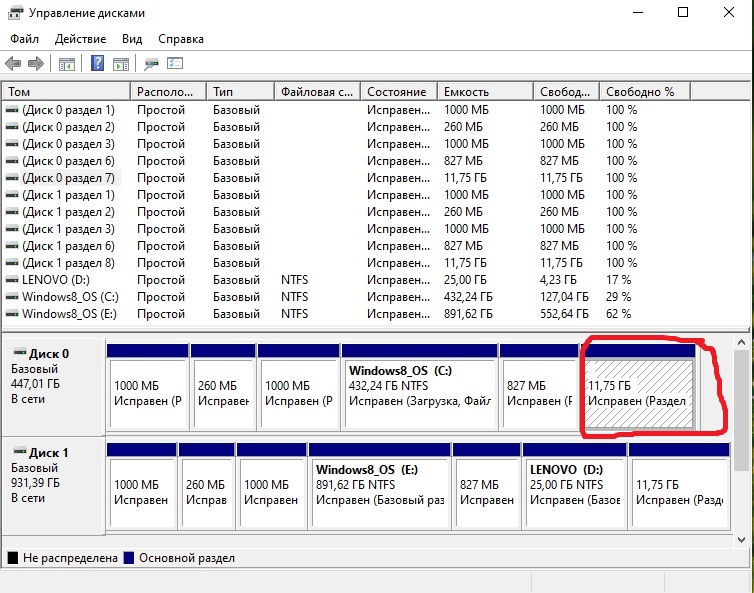Click the checklist properties toolbar icon
Viewport: 754px width, 593px height.
tap(176, 64)
